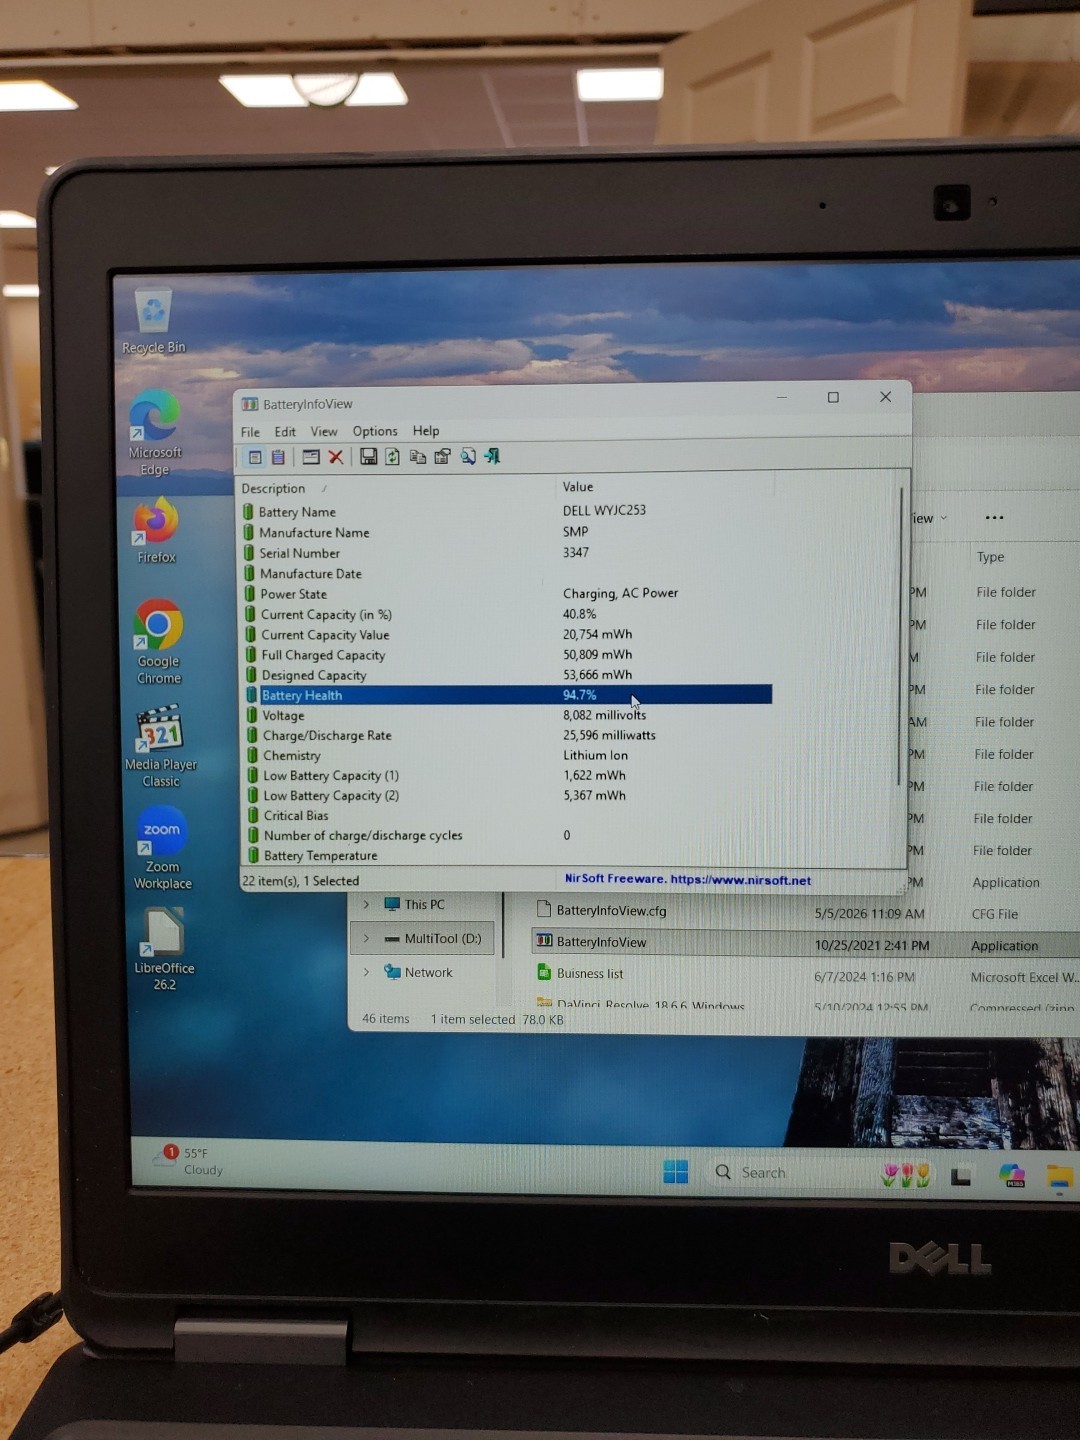This screenshot has width=1080, height=1440.
Task: Select the Full Charged Capacity row
Action: (x=506, y=655)
